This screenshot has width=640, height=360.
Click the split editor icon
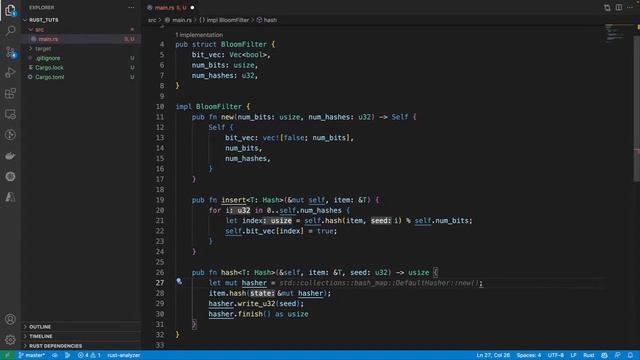tap(619, 7)
